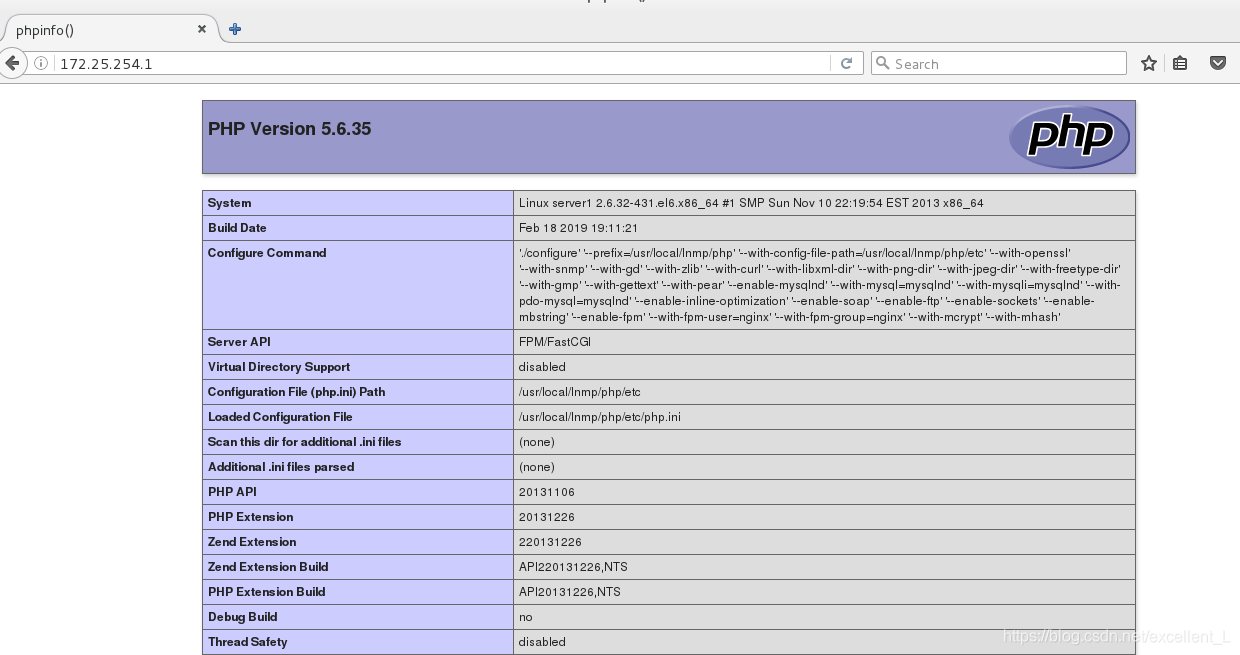
Task: Click the 20131106 value
Action: point(547,492)
